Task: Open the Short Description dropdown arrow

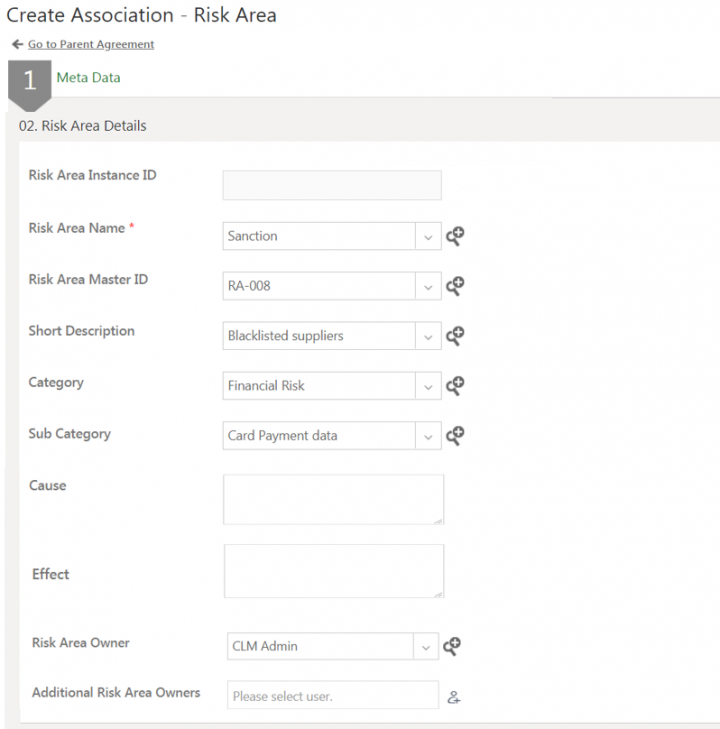Action: coord(428,337)
